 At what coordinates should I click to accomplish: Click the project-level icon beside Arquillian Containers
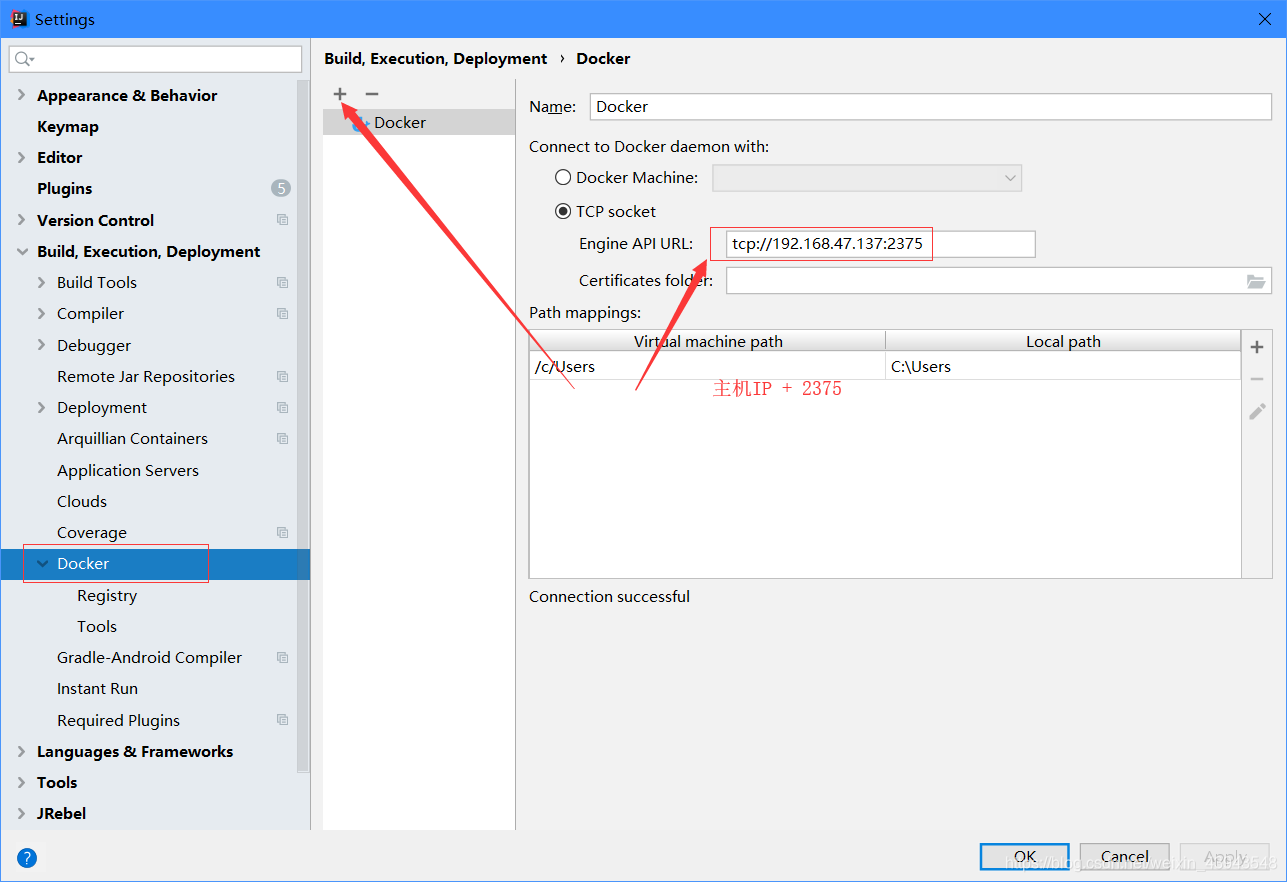coord(282,438)
